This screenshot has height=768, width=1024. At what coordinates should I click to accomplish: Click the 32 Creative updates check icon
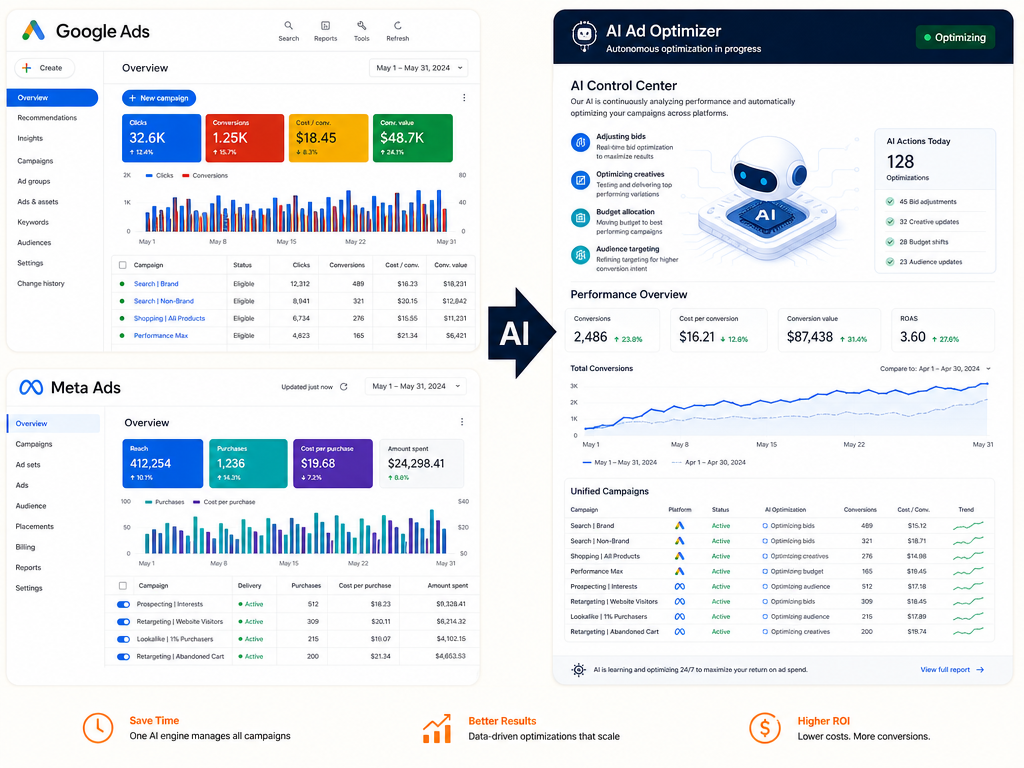(x=889, y=221)
